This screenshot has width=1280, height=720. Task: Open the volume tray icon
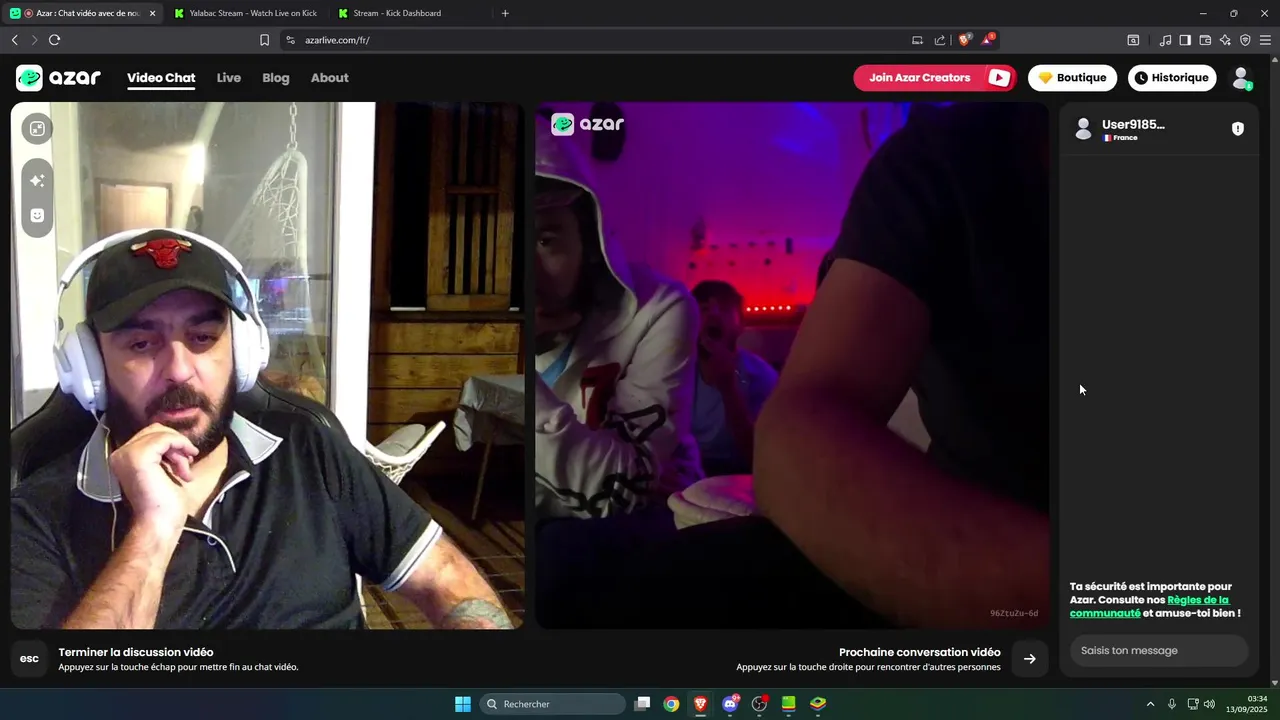click(1209, 704)
